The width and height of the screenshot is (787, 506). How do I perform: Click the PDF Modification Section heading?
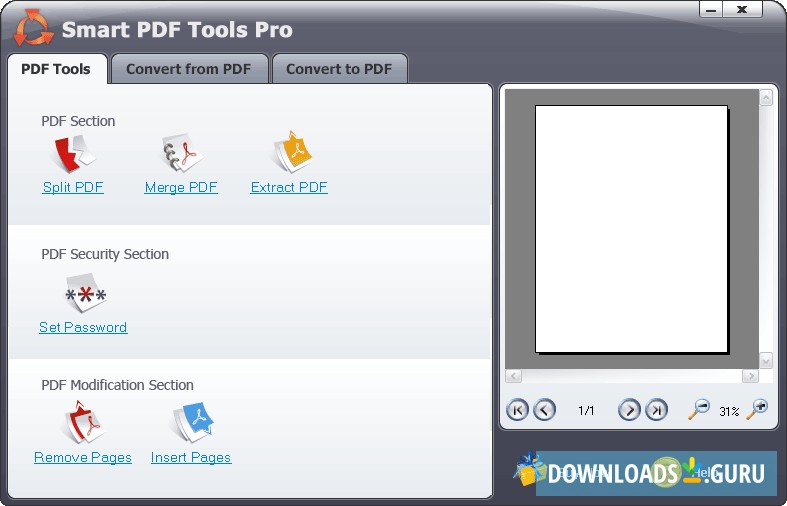(117, 385)
